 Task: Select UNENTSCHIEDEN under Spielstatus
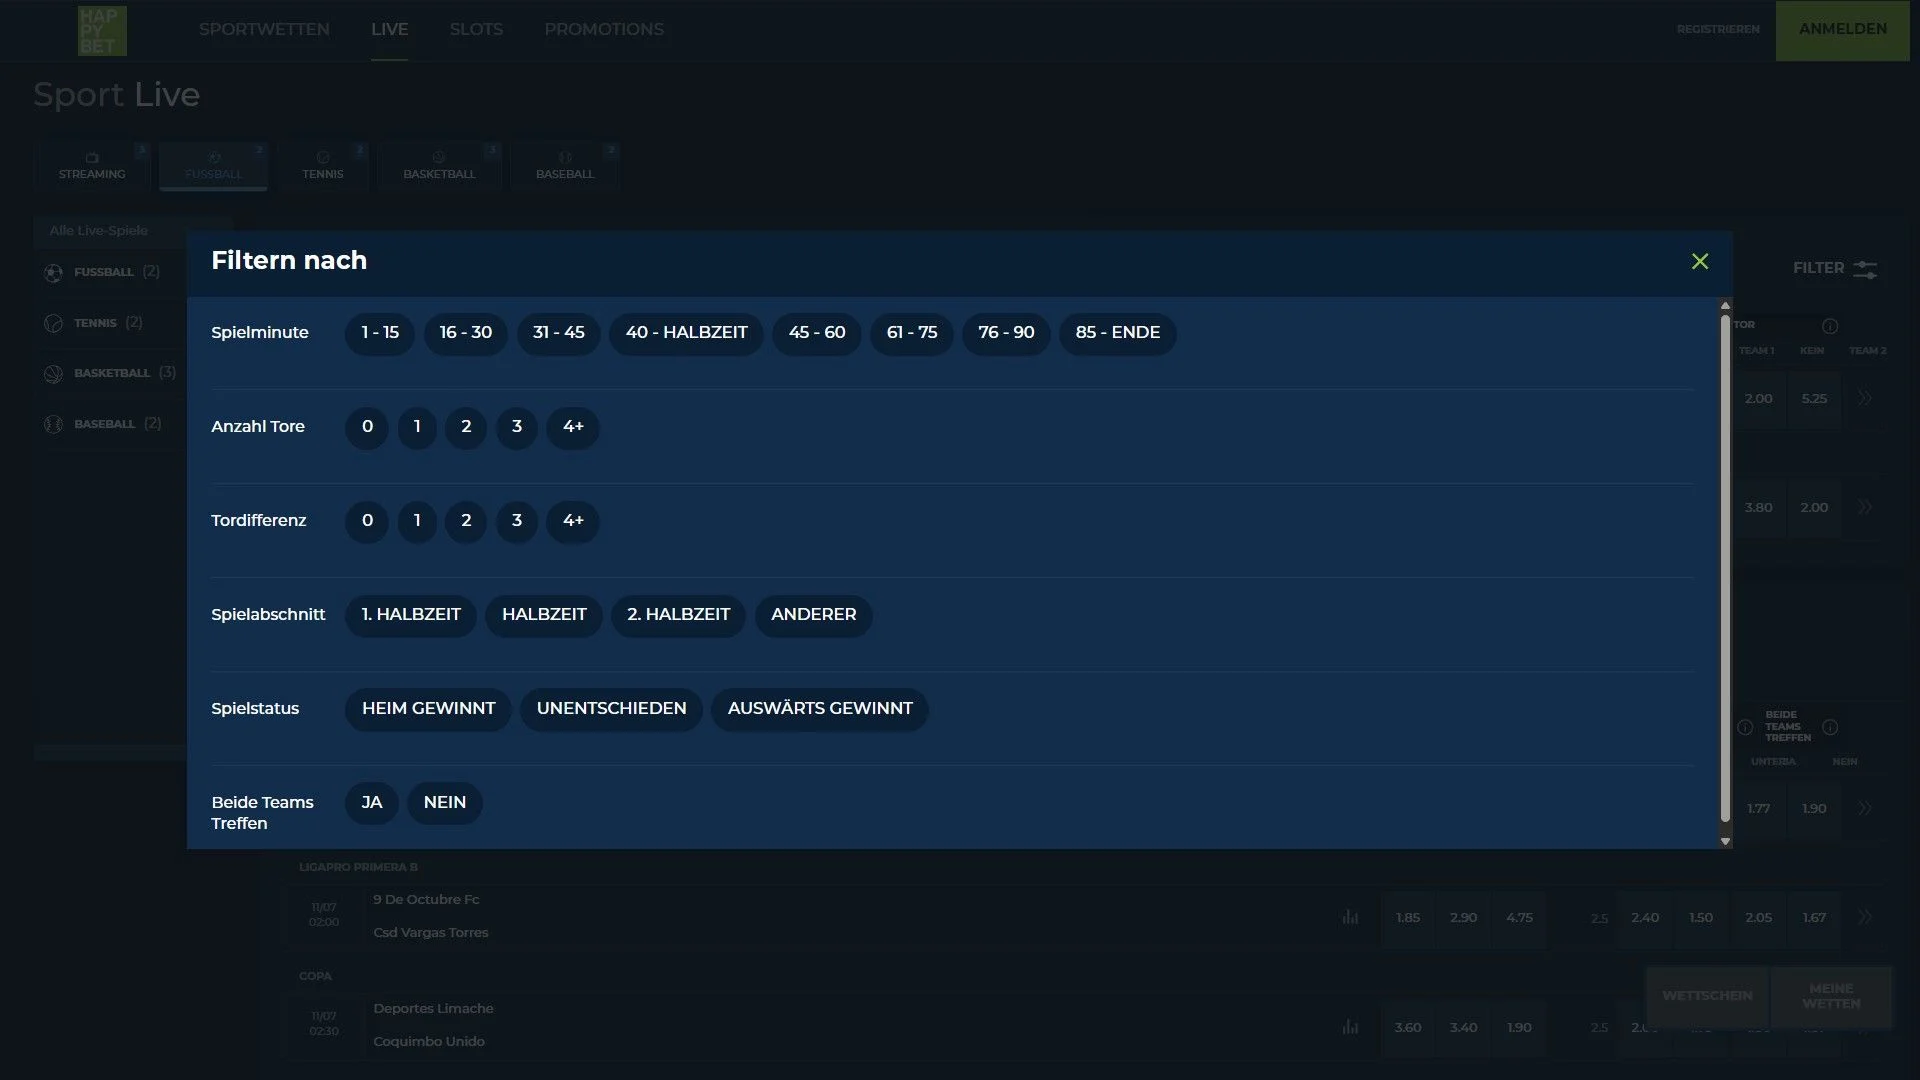tap(611, 709)
